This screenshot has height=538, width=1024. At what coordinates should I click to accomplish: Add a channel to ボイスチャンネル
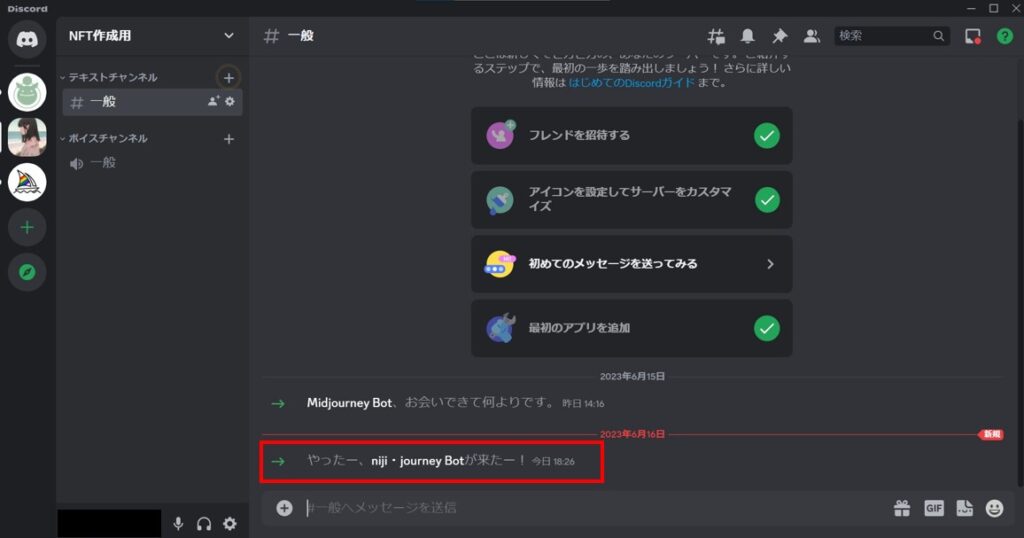[229, 139]
